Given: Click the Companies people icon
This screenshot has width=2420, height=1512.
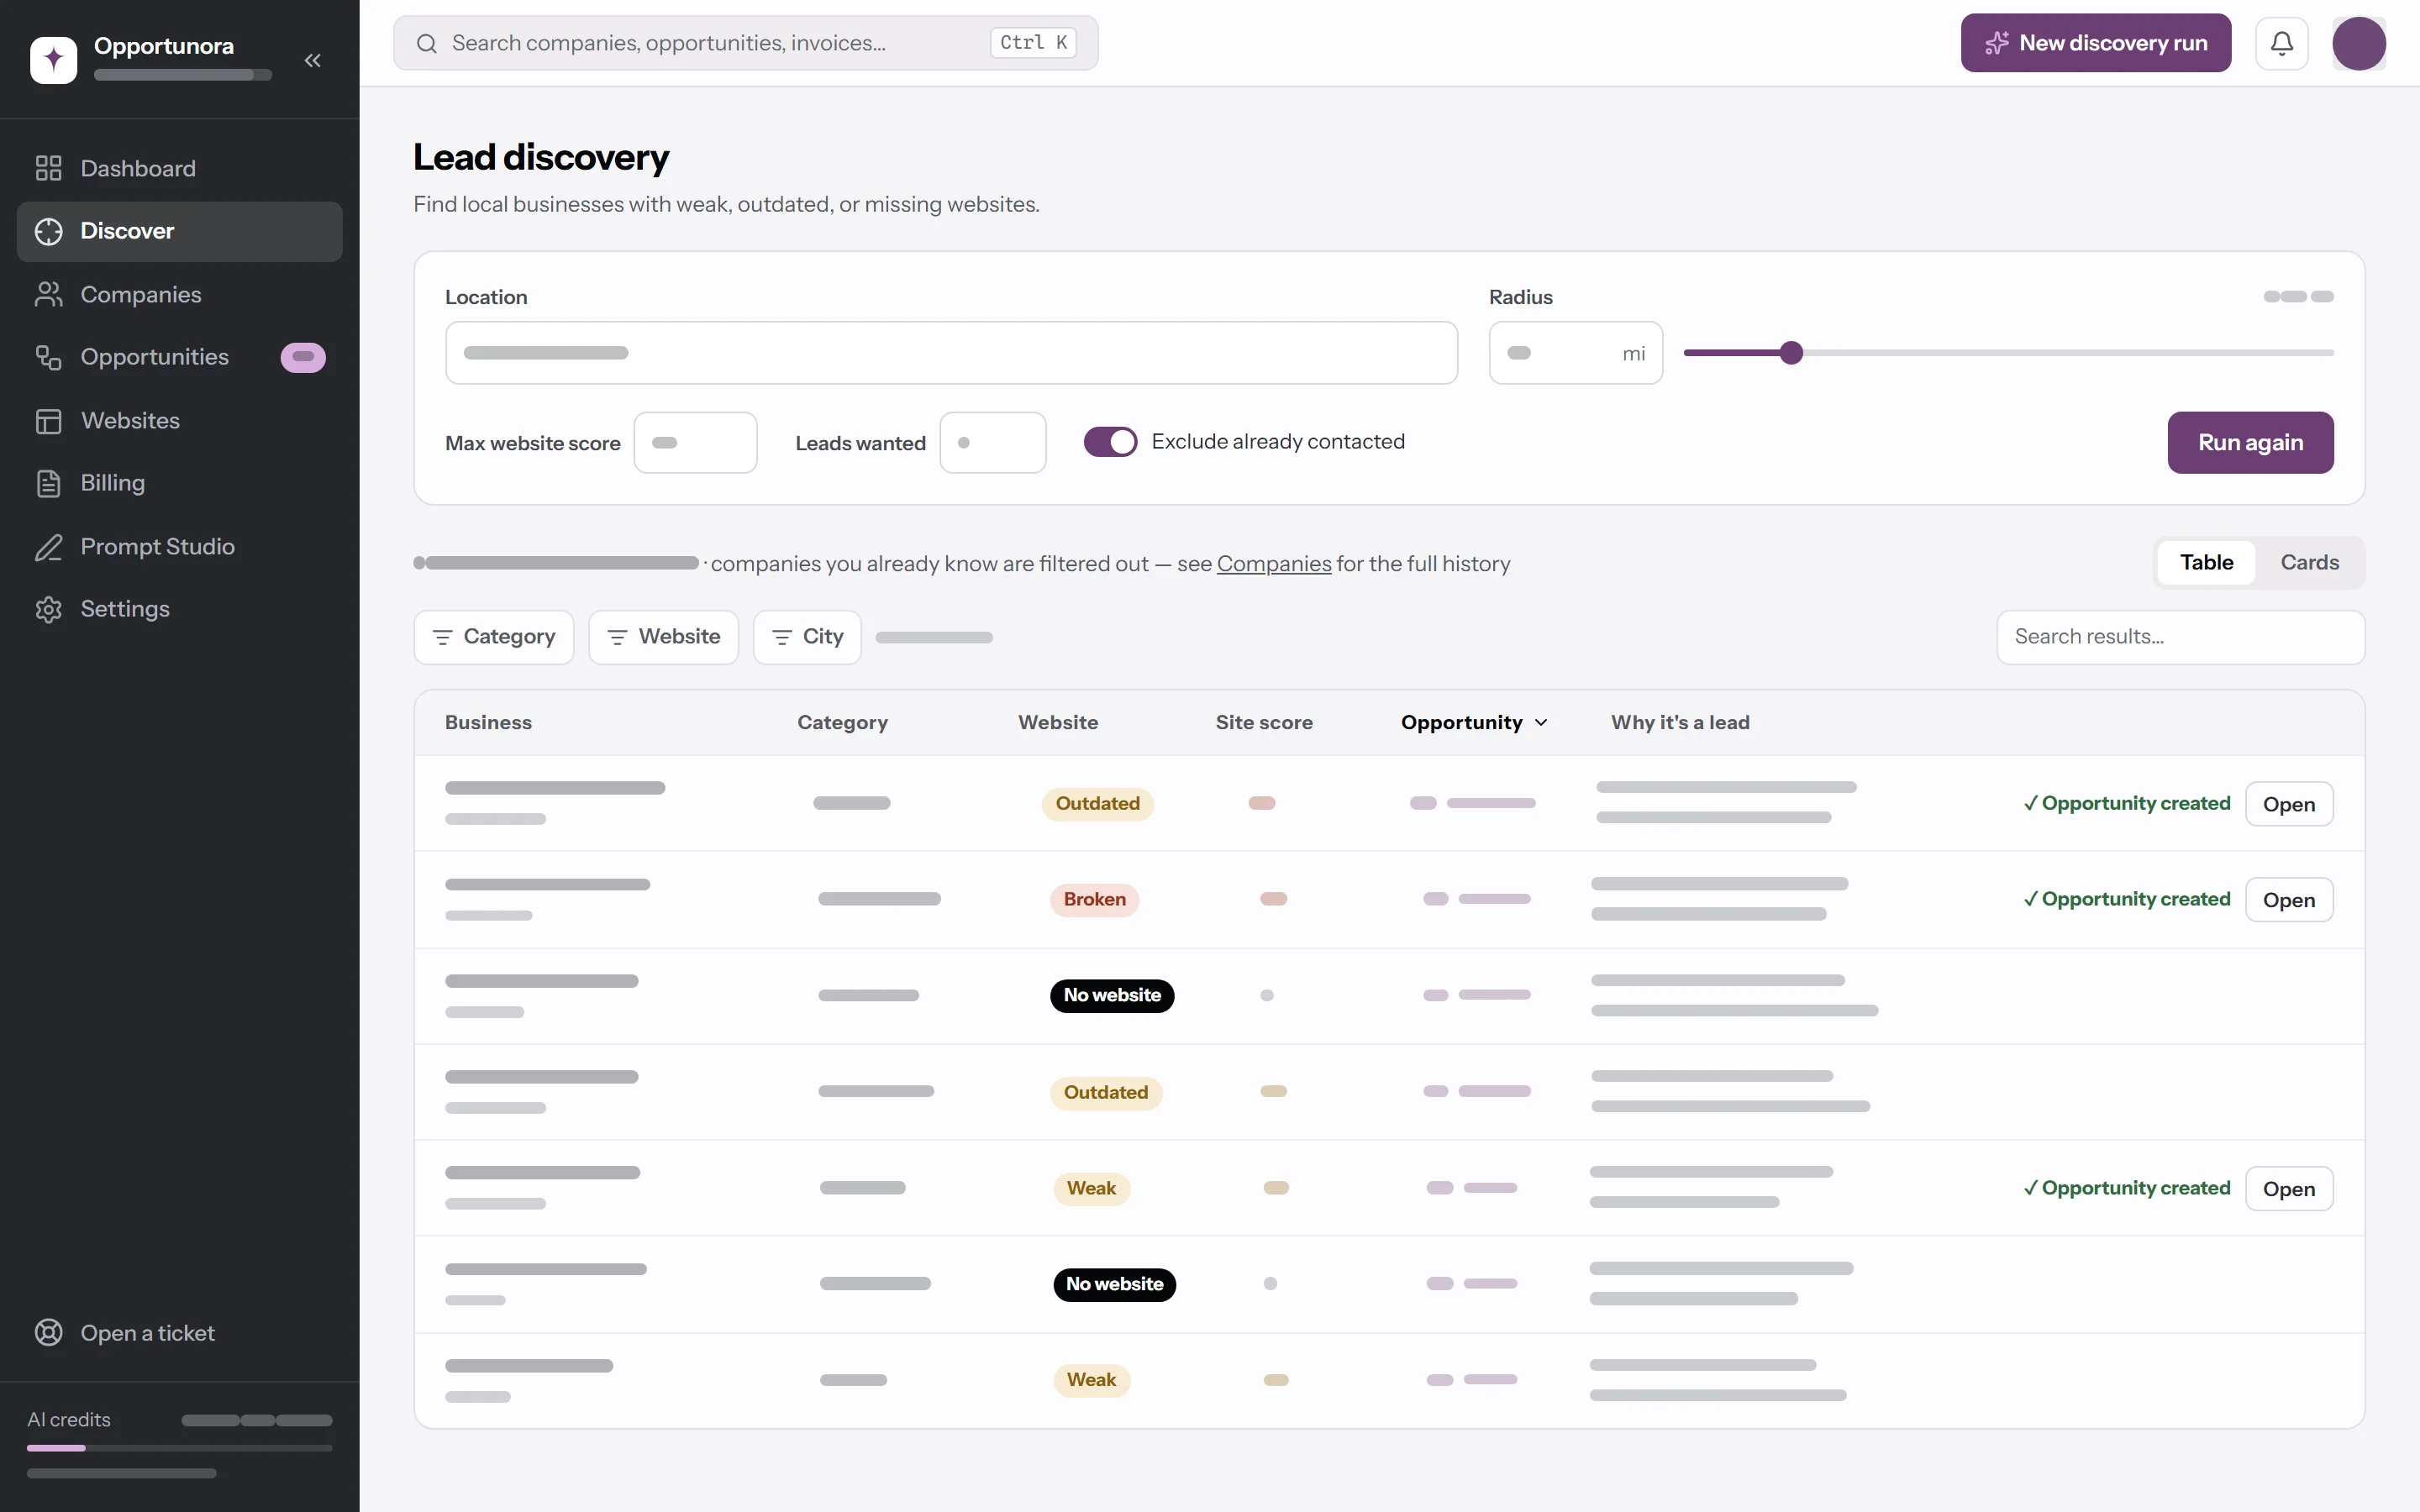Looking at the screenshot, I should (48, 295).
